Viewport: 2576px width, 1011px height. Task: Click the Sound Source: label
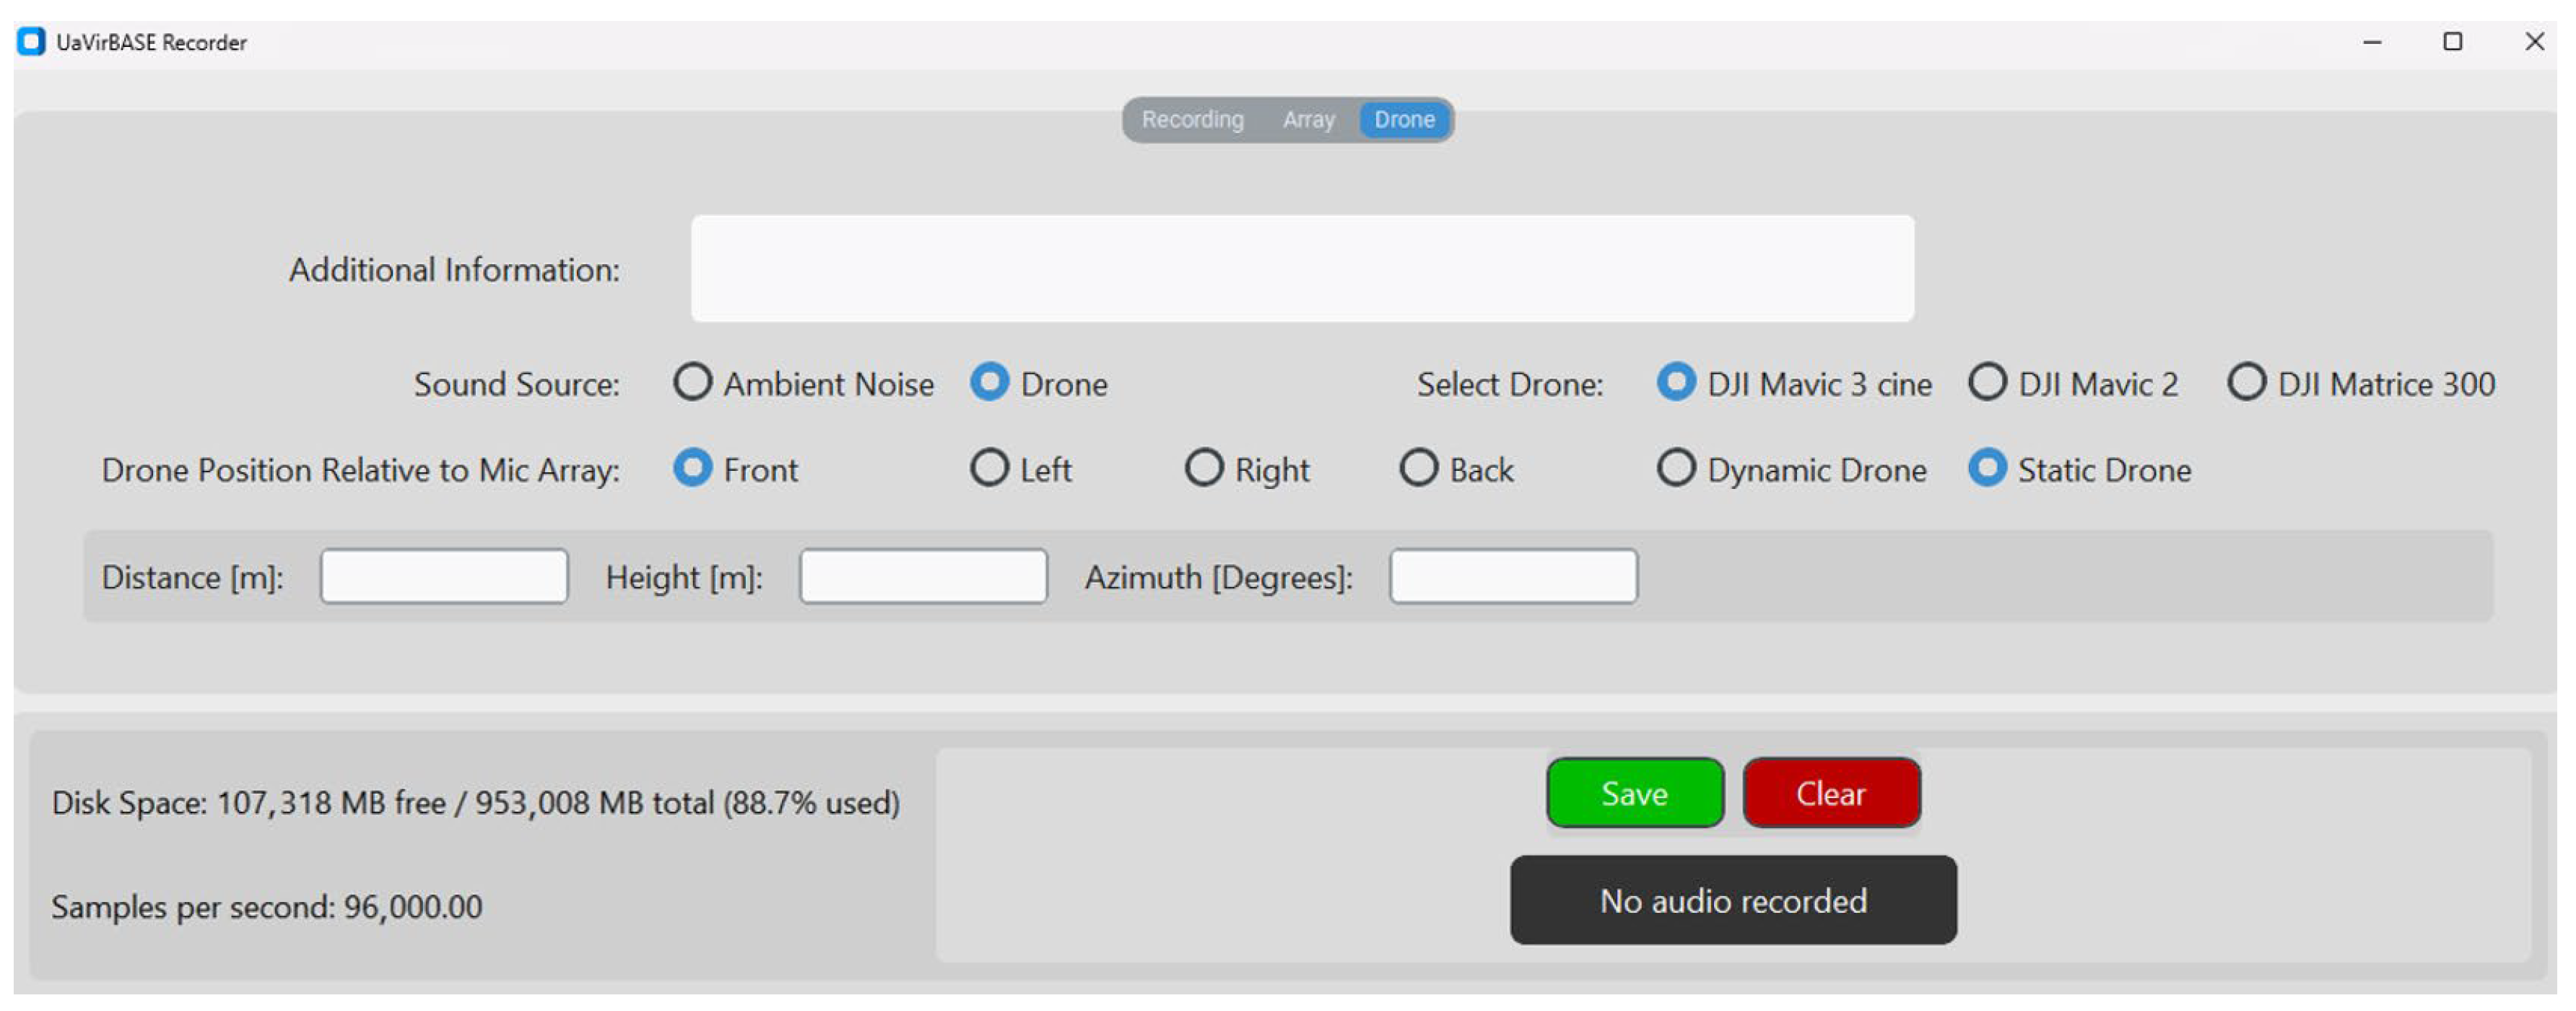coord(517,384)
